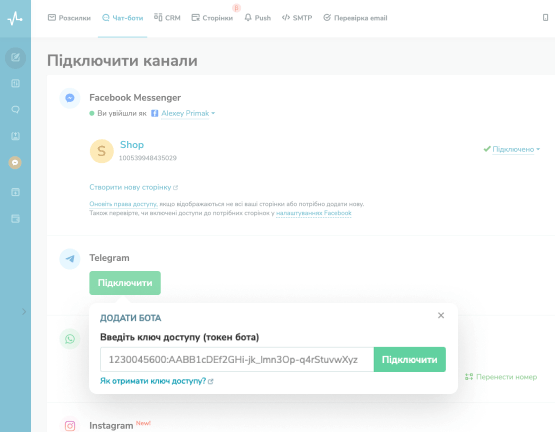Open the CRM tab
Image resolution: width=555 pixels, height=432 pixels.
(167, 17)
